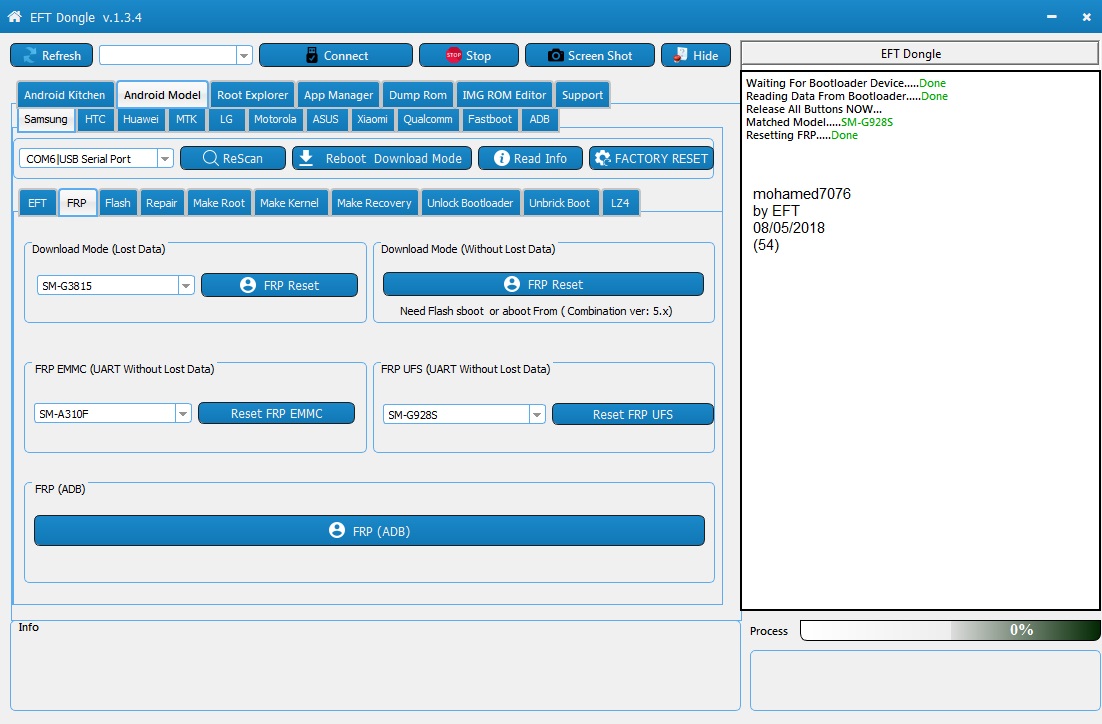
Task: Open the IMG ROM Editor tab
Action: (x=504, y=95)
